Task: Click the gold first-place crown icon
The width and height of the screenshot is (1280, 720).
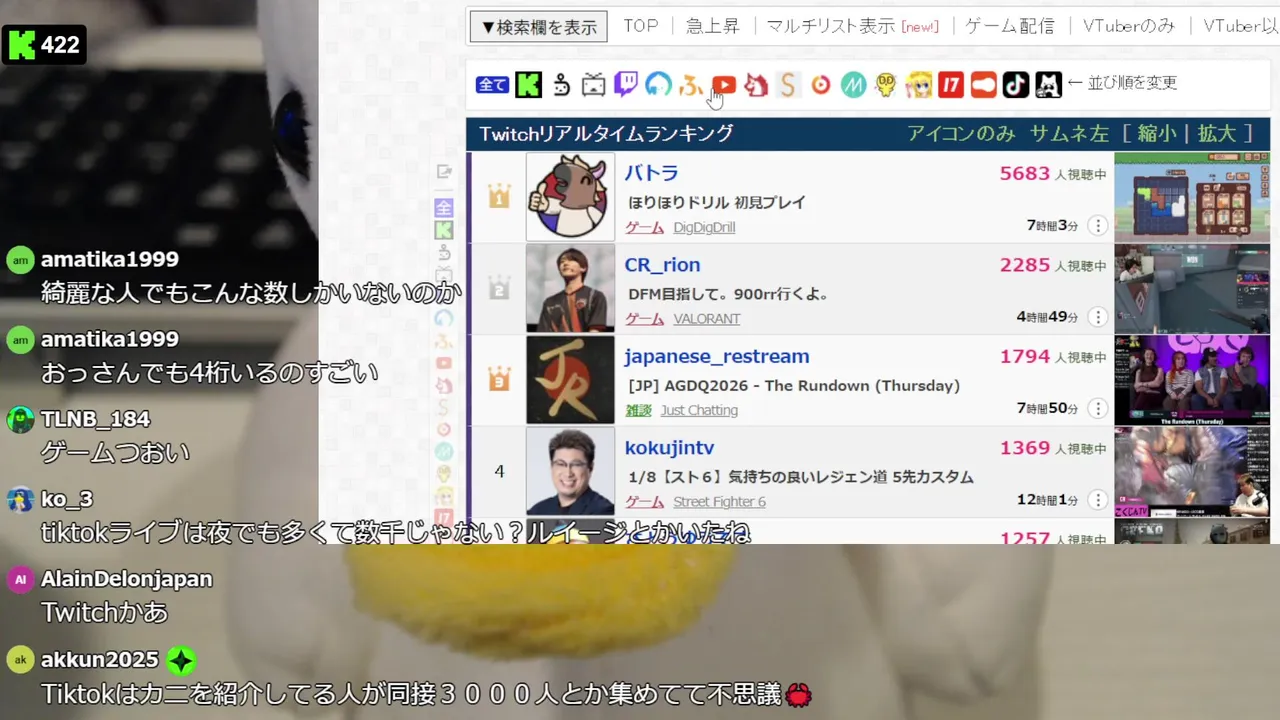Action: click(499, 197)
